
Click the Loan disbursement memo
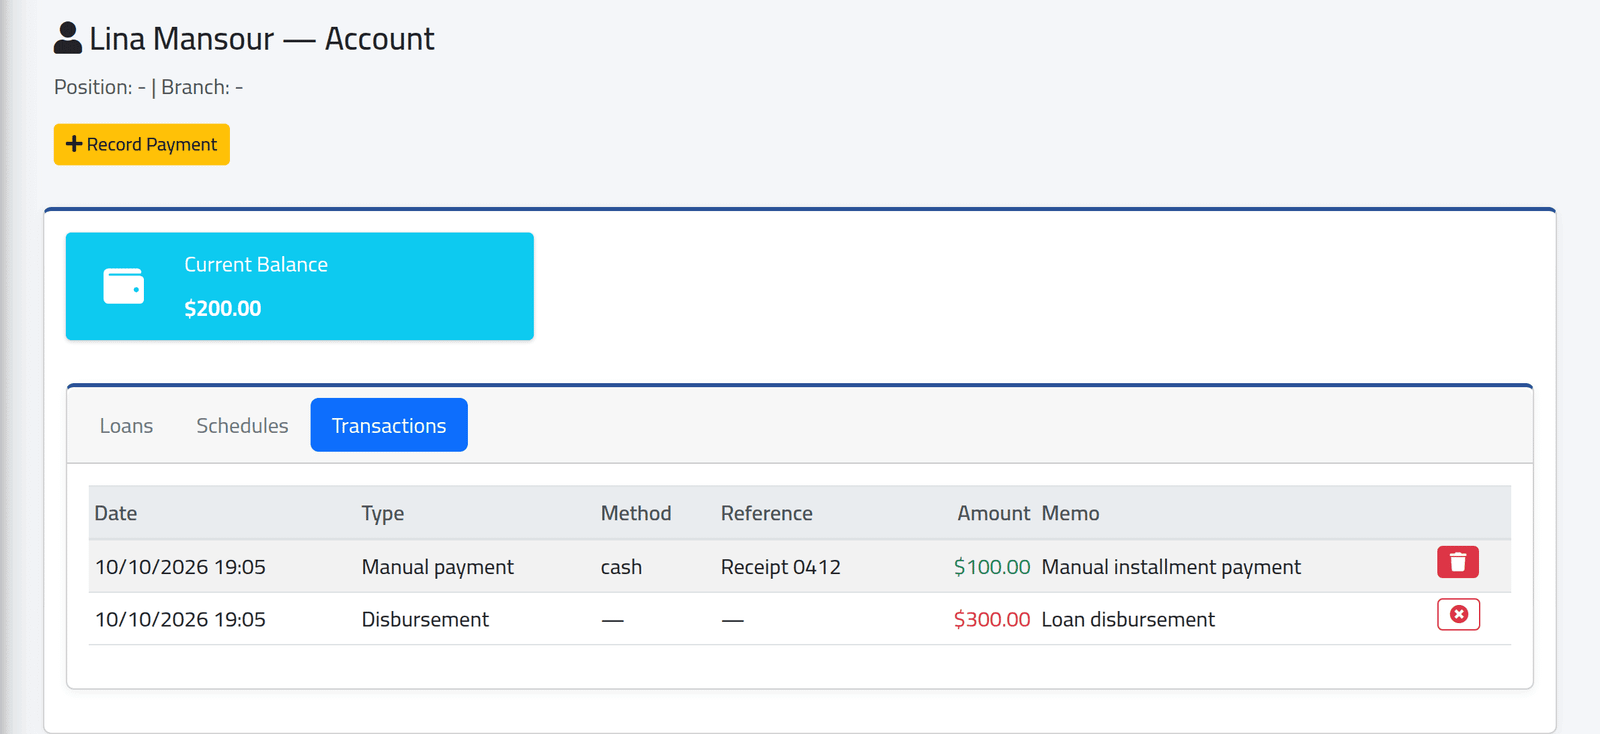[1128, 619]
